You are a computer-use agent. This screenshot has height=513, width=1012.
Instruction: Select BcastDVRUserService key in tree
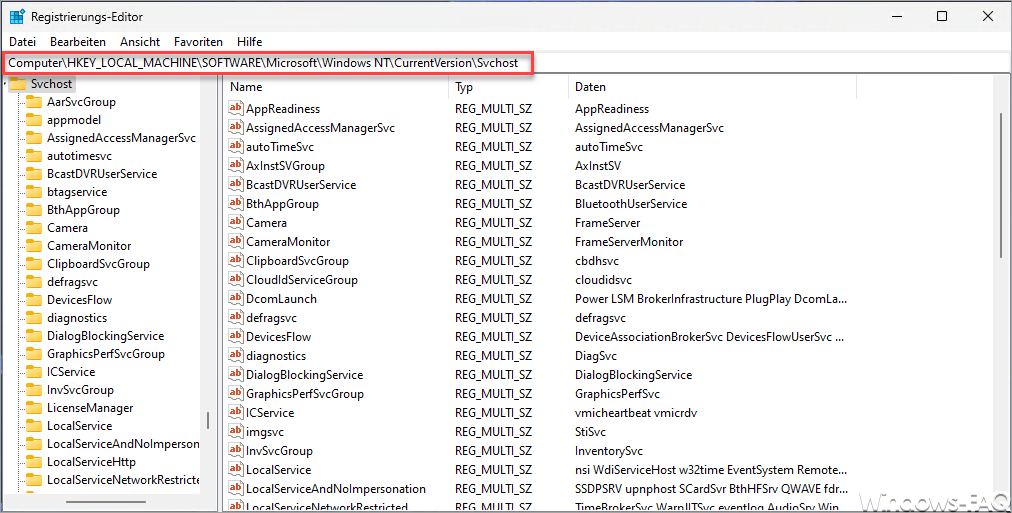coord(102,174)
